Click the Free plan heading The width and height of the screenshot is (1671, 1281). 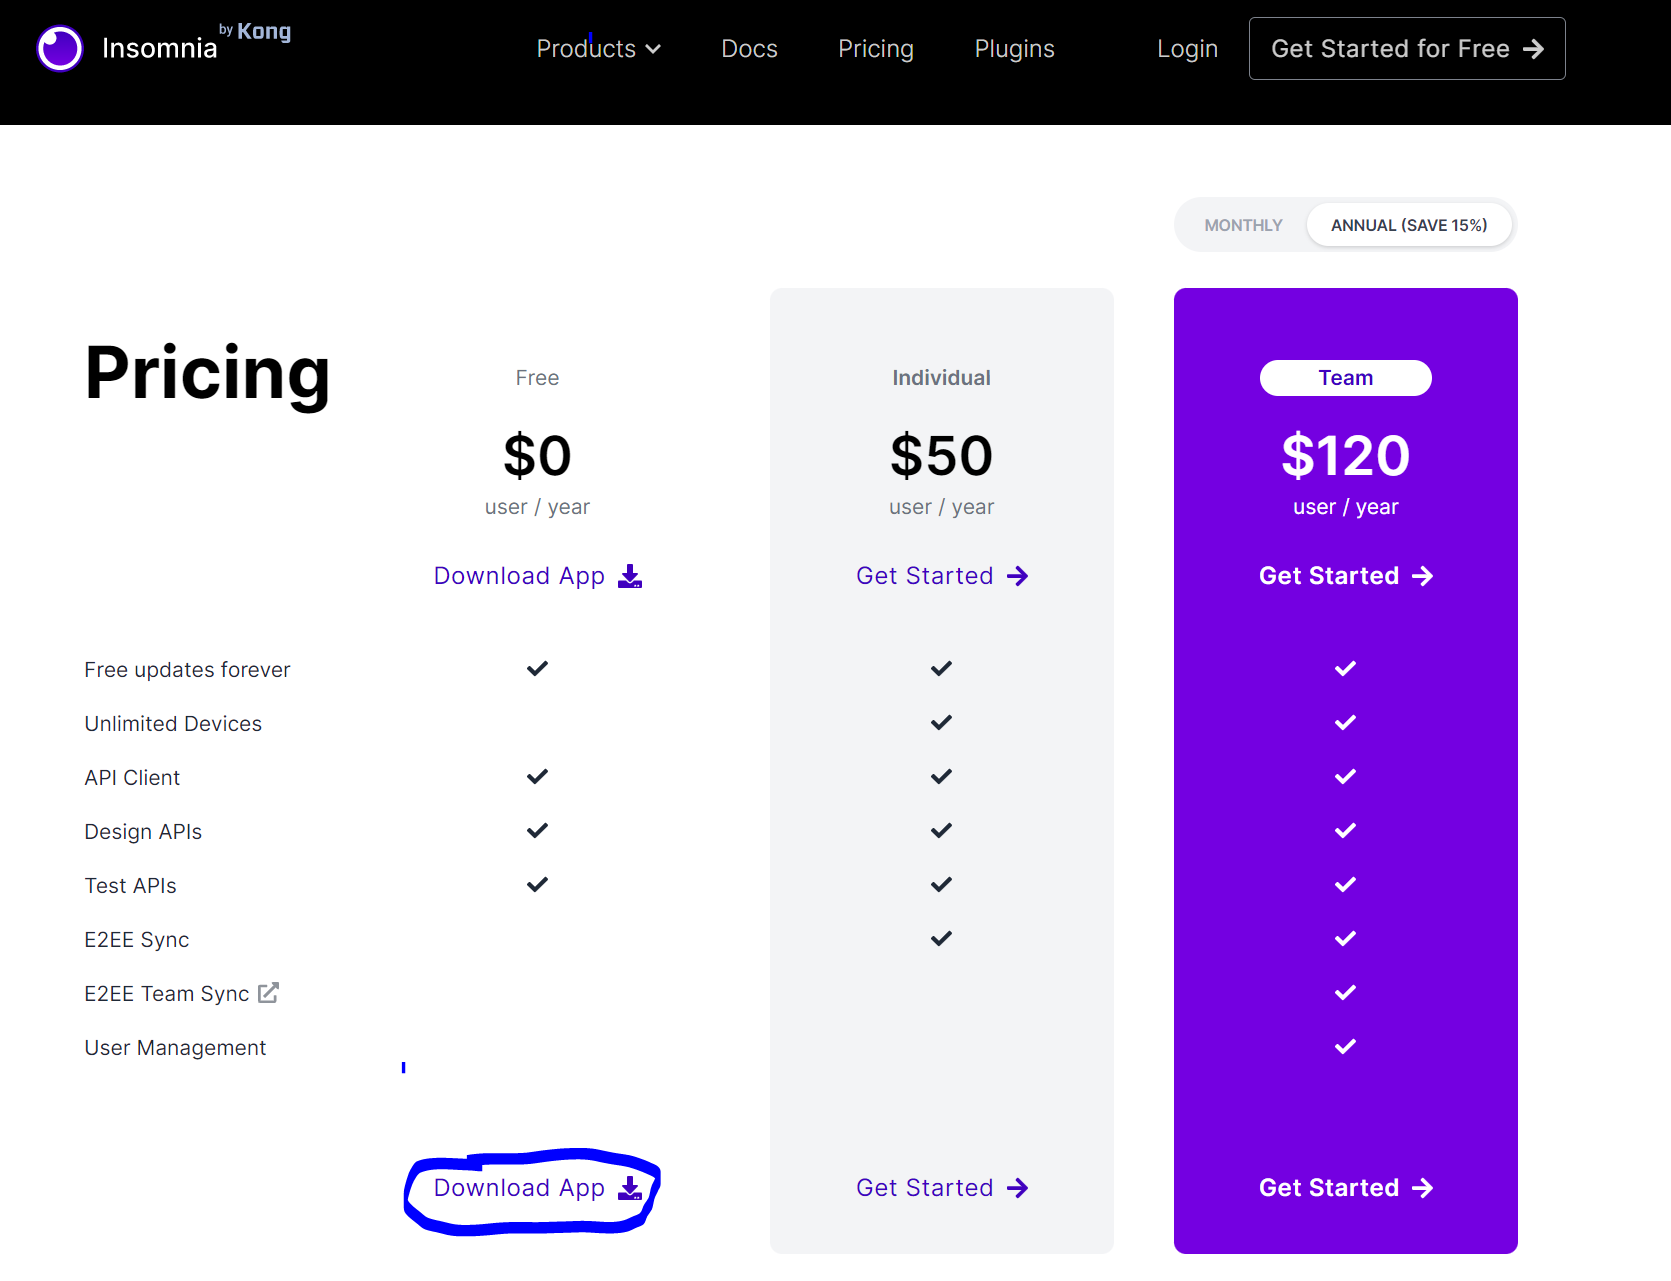537,378
